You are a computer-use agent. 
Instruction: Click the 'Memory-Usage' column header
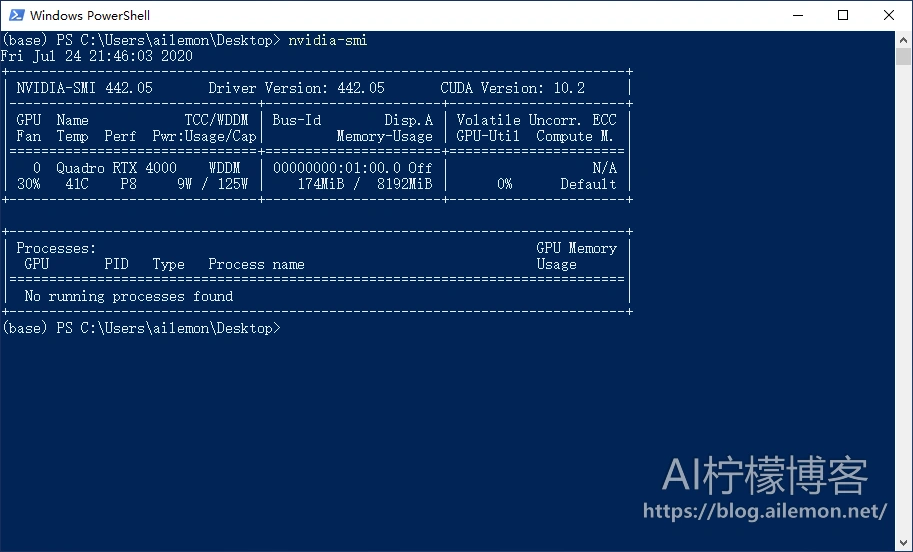coord(384,136)
